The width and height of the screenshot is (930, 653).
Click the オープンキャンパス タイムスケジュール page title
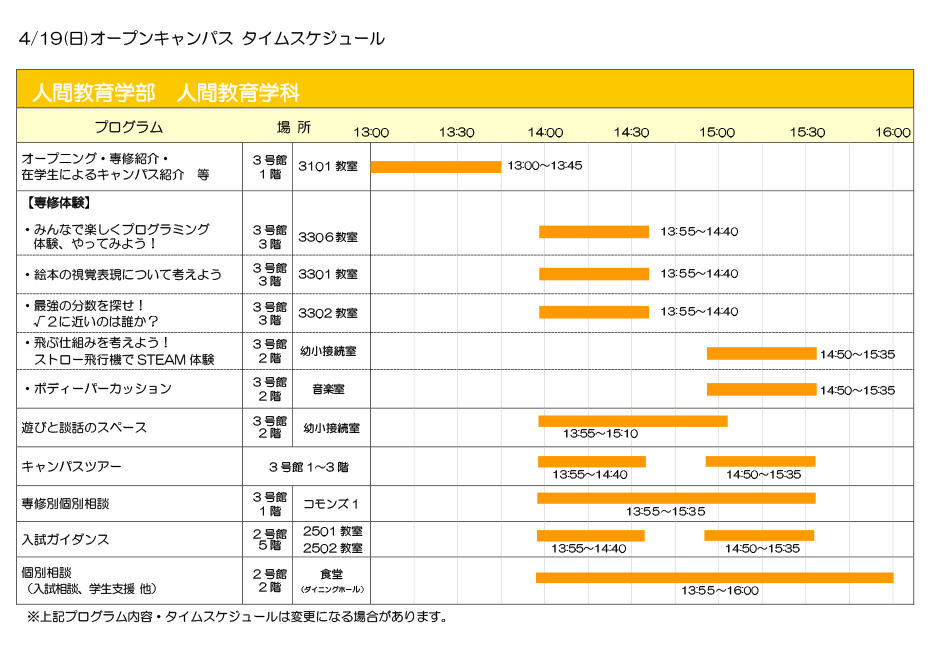point(201,38)
